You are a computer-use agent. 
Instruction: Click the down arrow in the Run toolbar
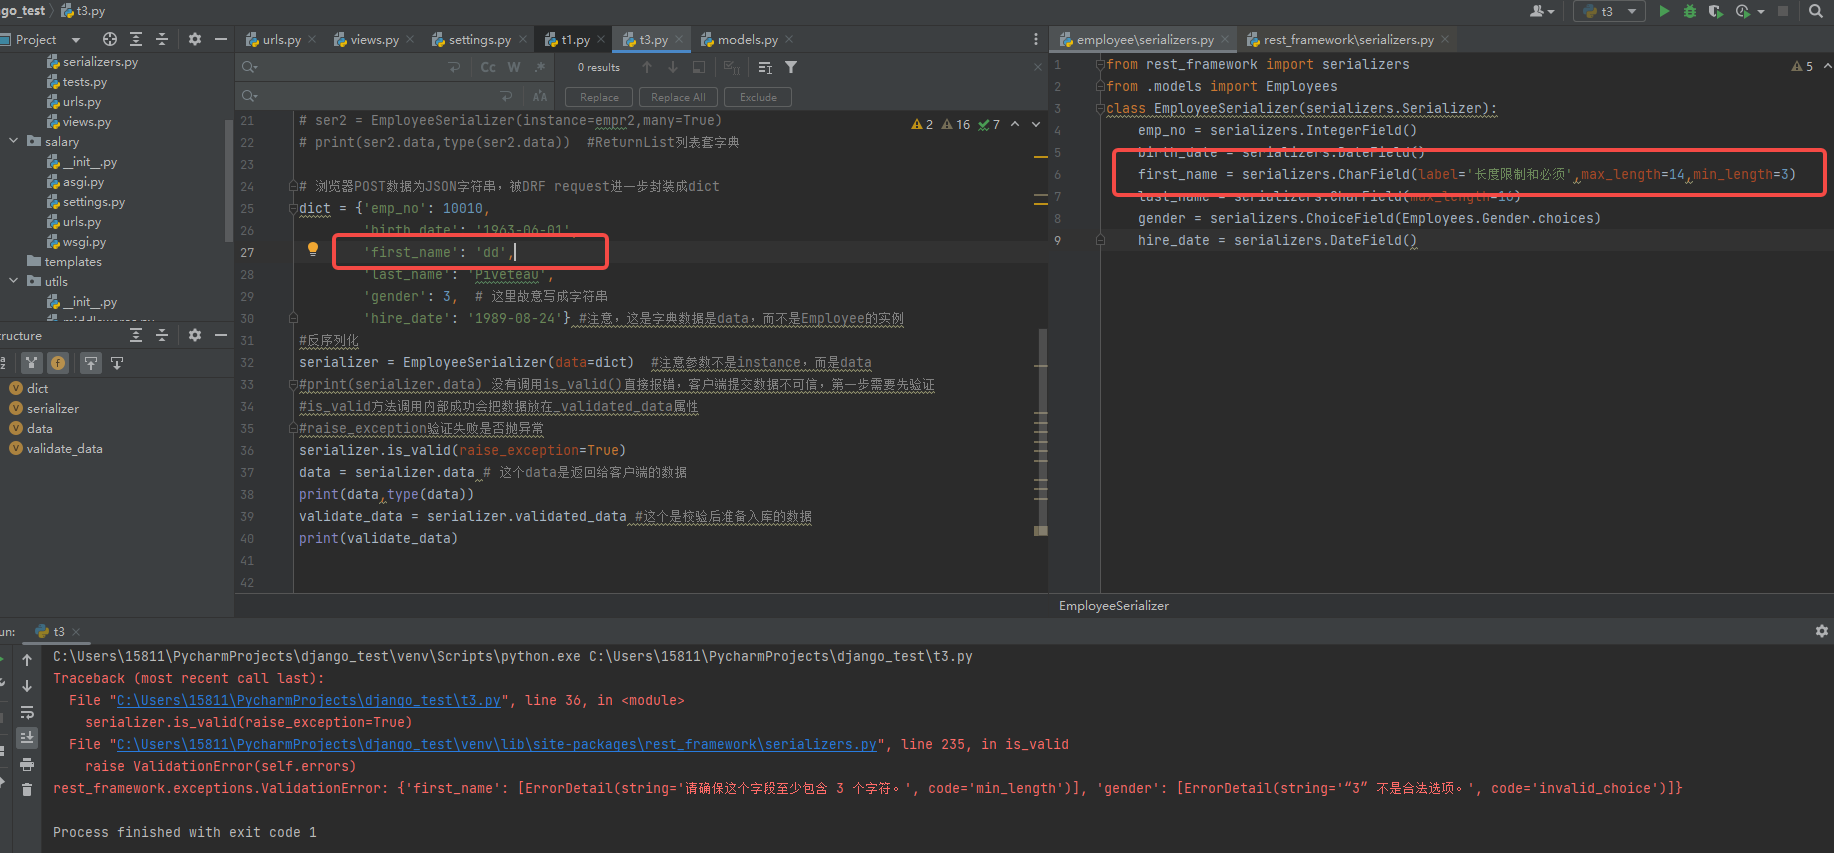tap(27, 686)
